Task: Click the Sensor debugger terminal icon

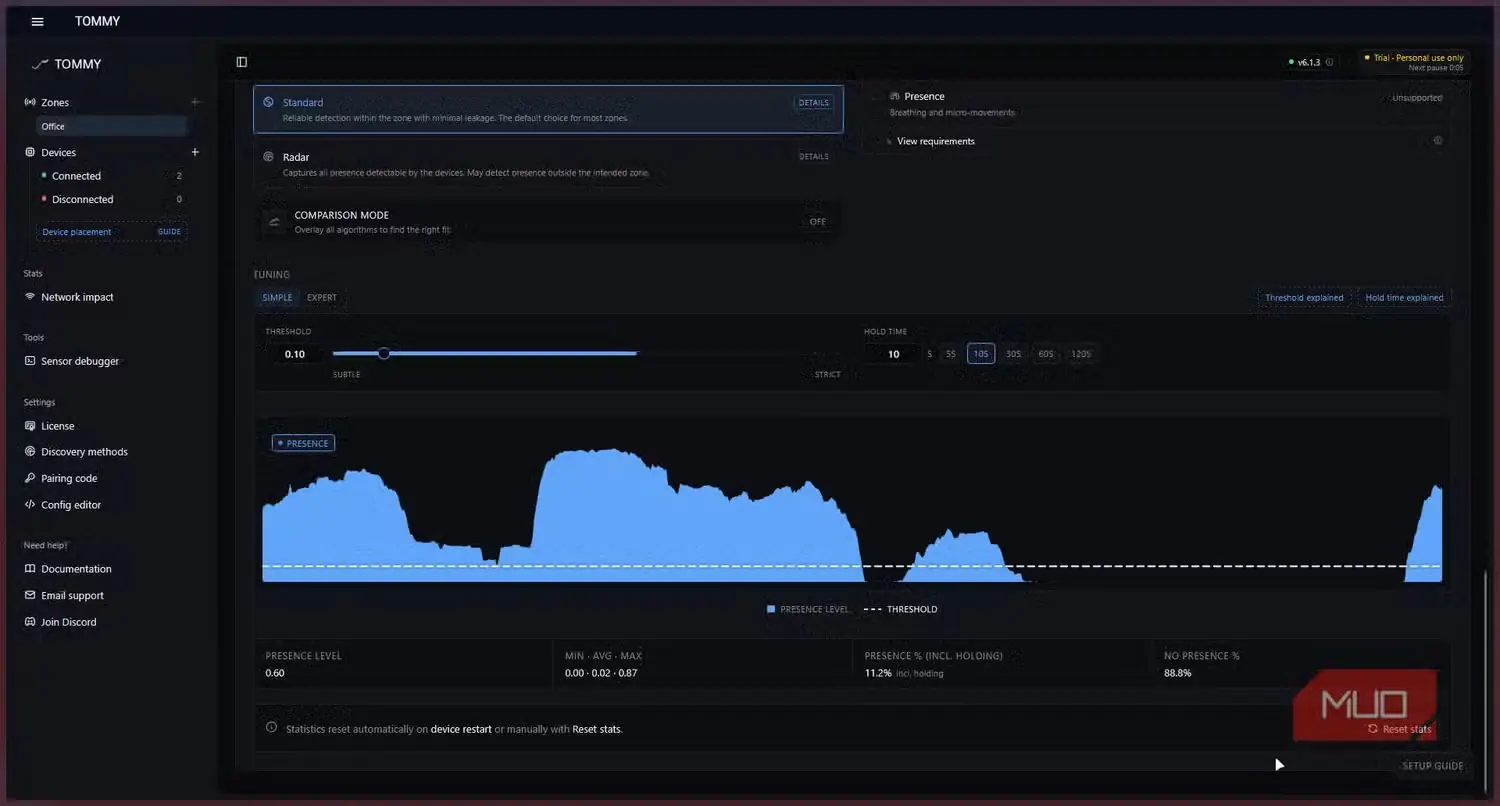Action: (31, 361)
